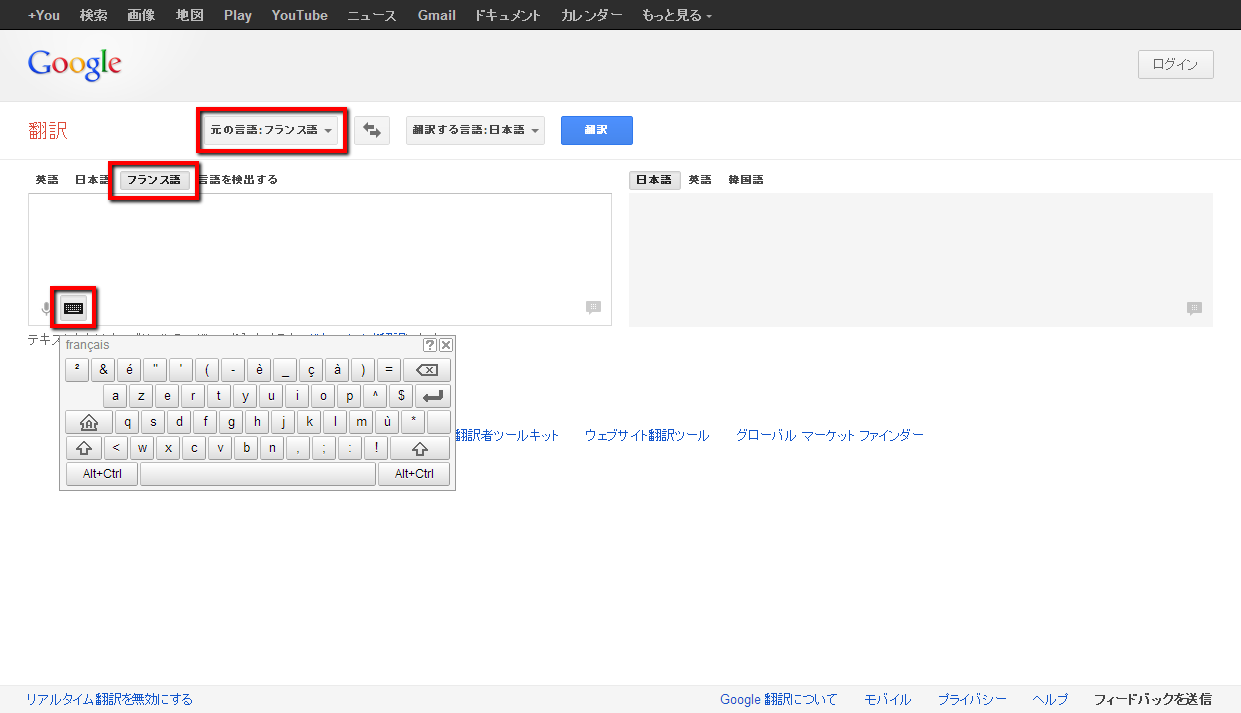Open +You in the top bar
This screenshot has height=713, width=1241.
coord(44,15)
